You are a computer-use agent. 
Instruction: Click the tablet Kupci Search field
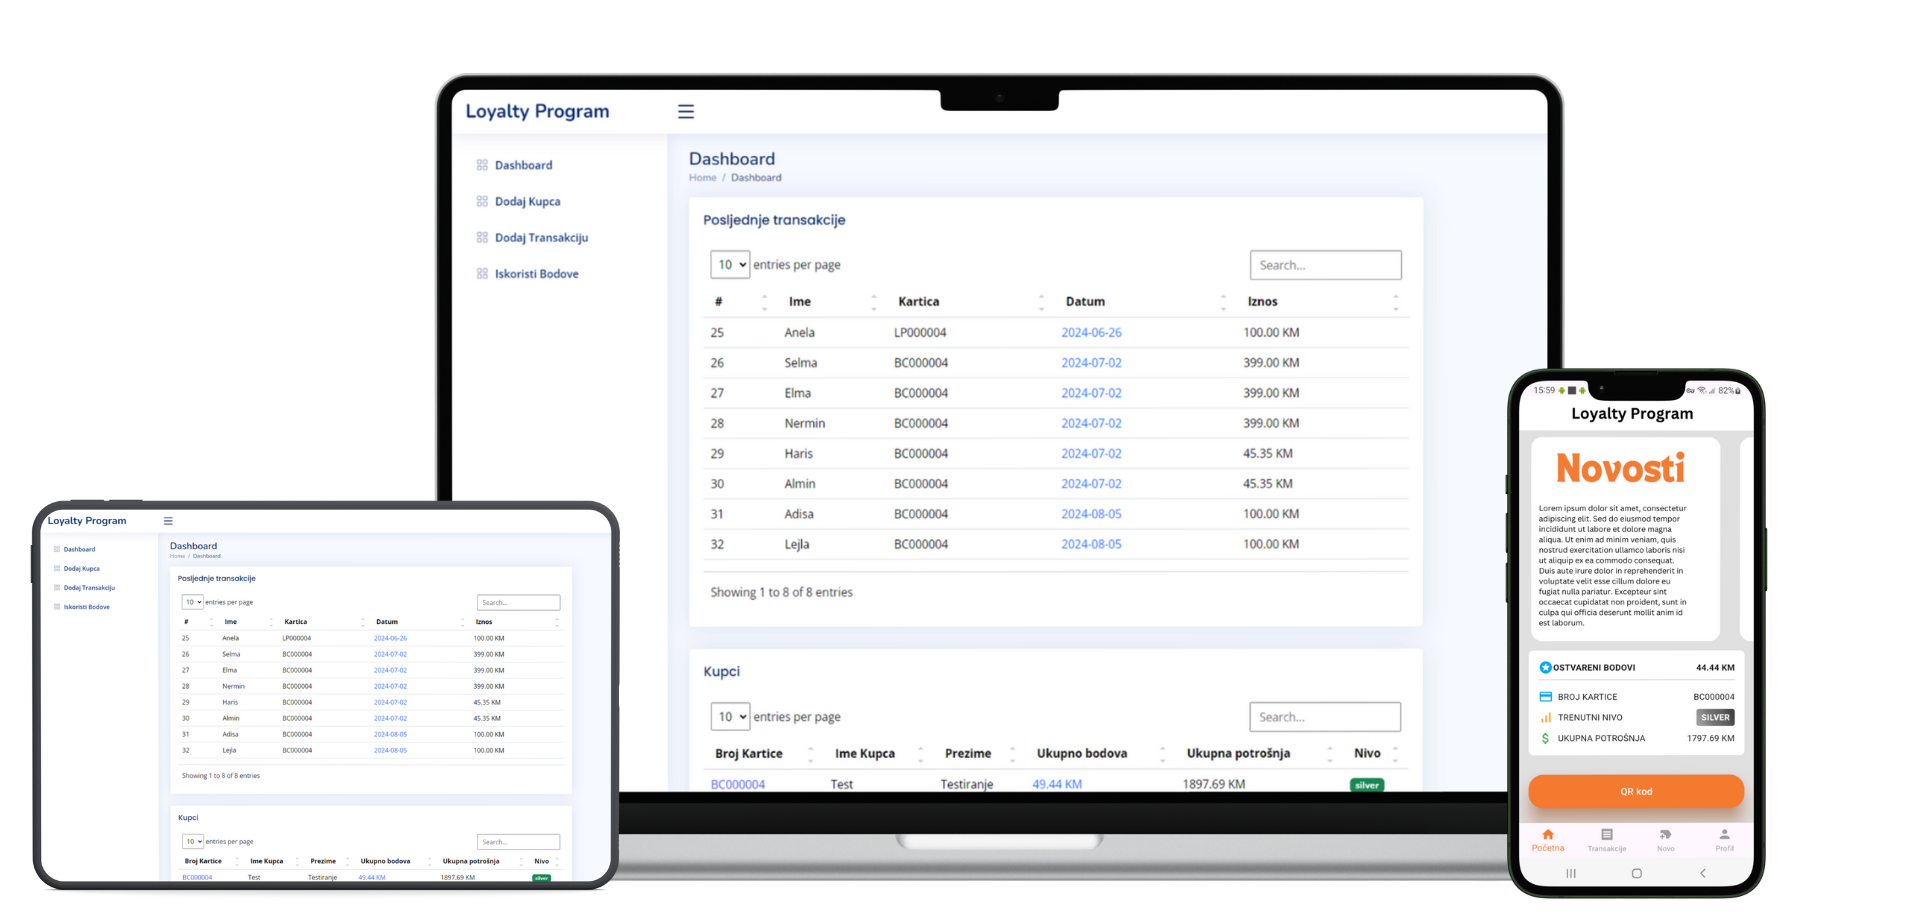(x=518, y=841)
